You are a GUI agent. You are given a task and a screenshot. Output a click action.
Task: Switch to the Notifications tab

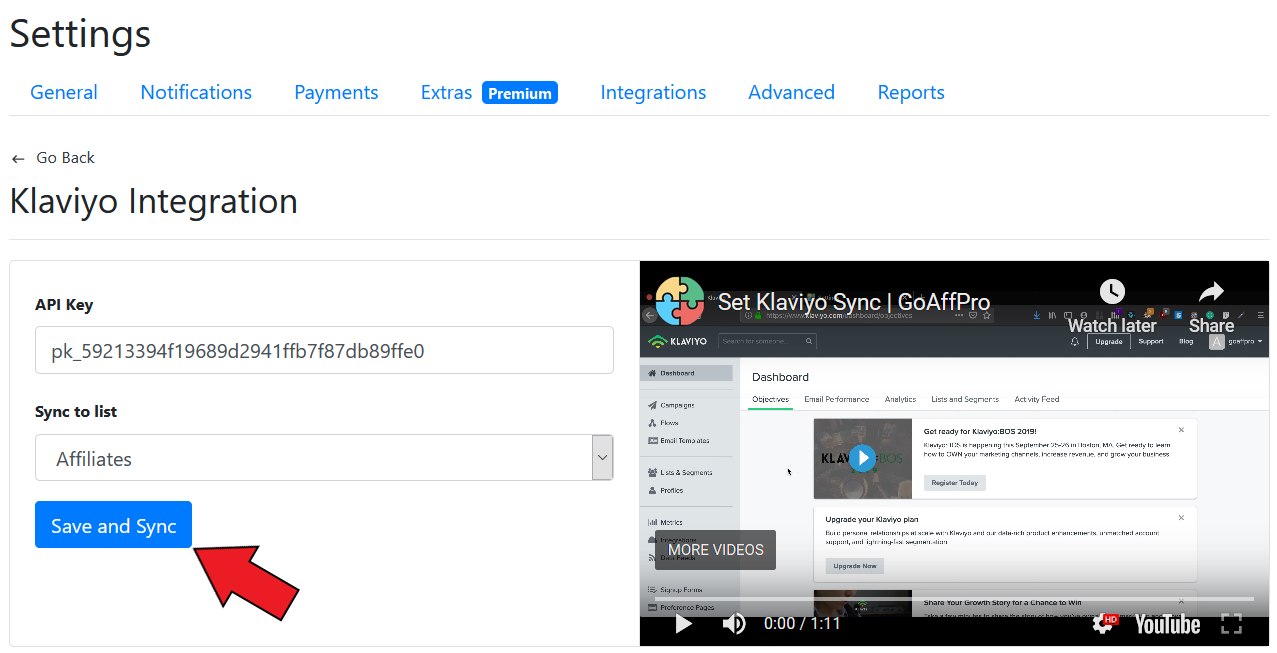click(x=196, y=93)
